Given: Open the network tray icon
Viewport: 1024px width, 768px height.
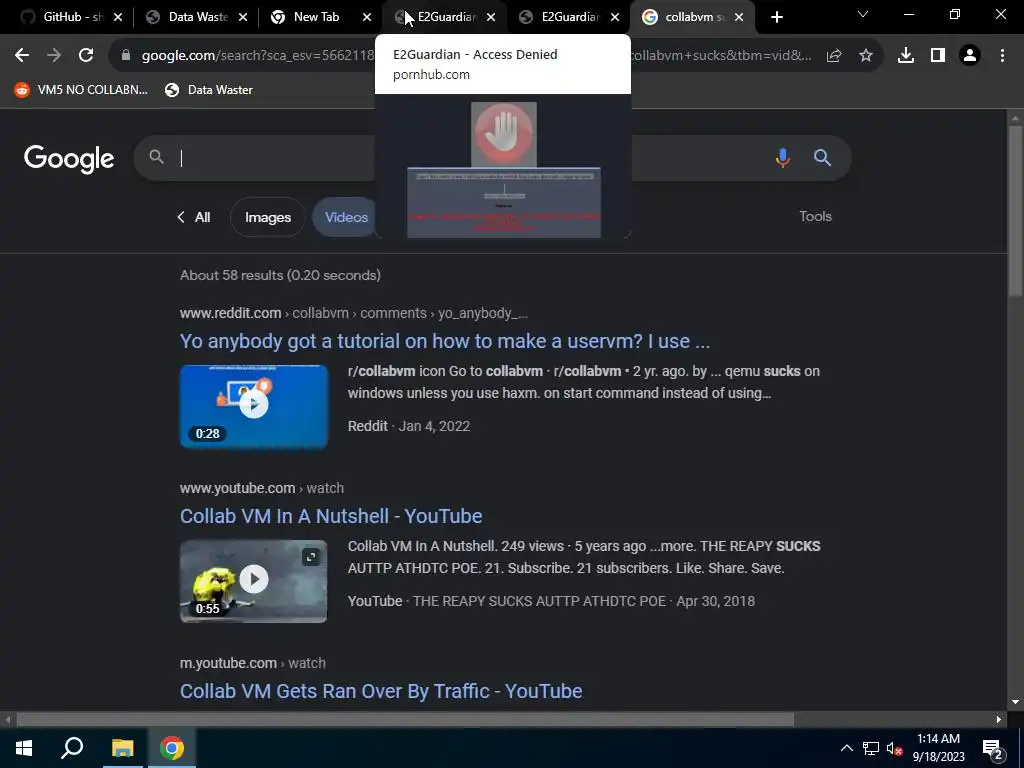Looking at the screenshot, I should pyautogui.click(x=871, y=748).
